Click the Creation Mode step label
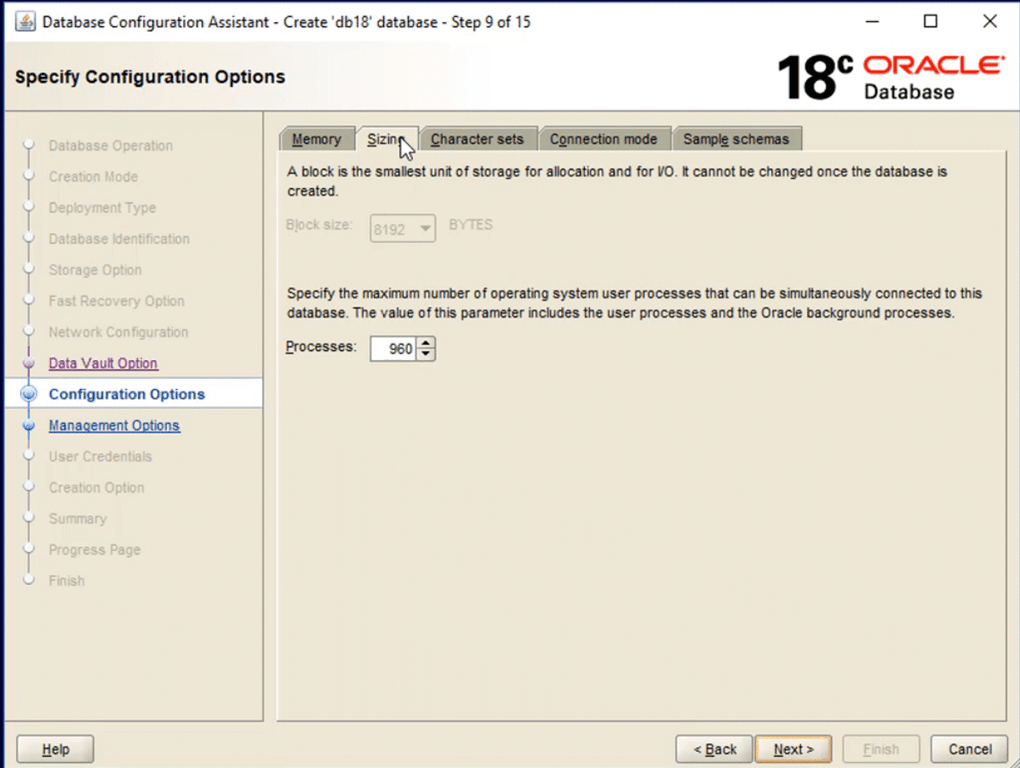Image resolution: width=1020 pixels, height=768 pixels. pyautogui.click(x=93, y=177)
